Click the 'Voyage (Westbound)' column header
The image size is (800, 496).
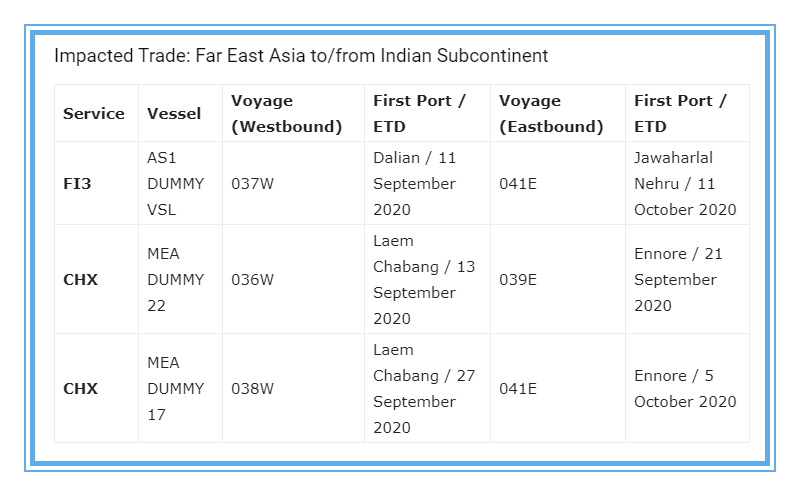(x=287, y=114)
